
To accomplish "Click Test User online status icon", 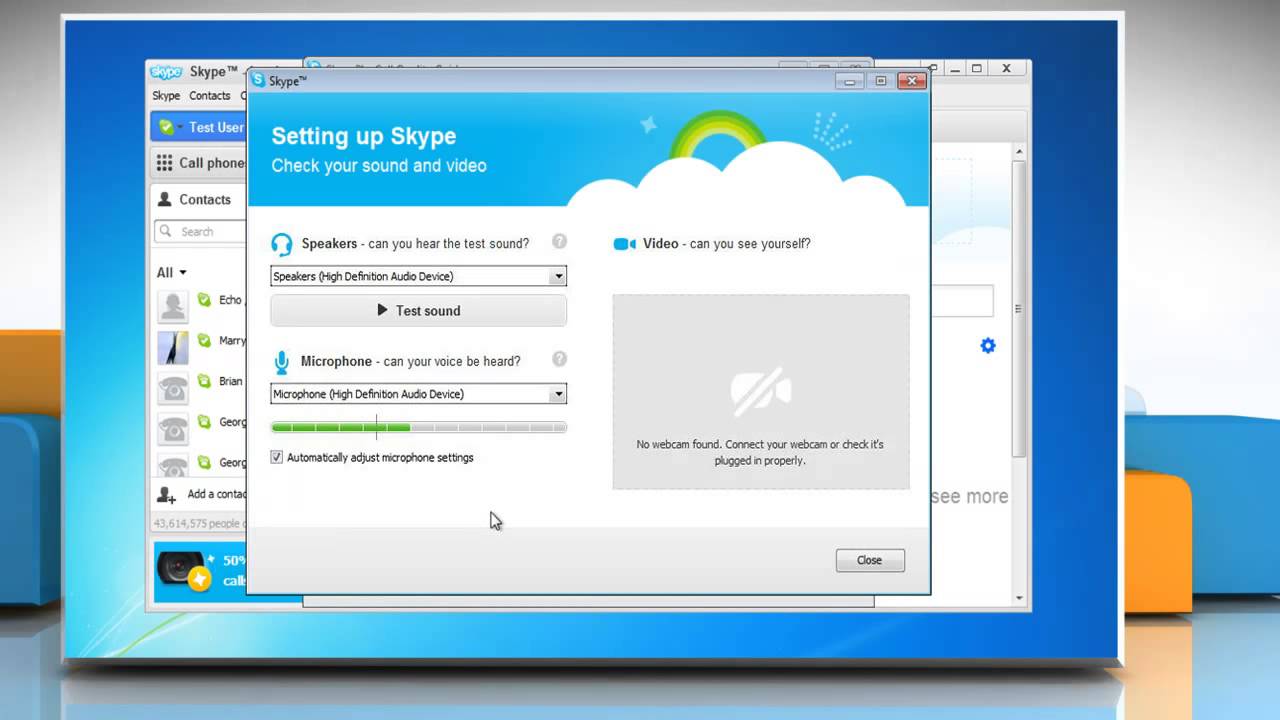I will click(x=167, y=128).
